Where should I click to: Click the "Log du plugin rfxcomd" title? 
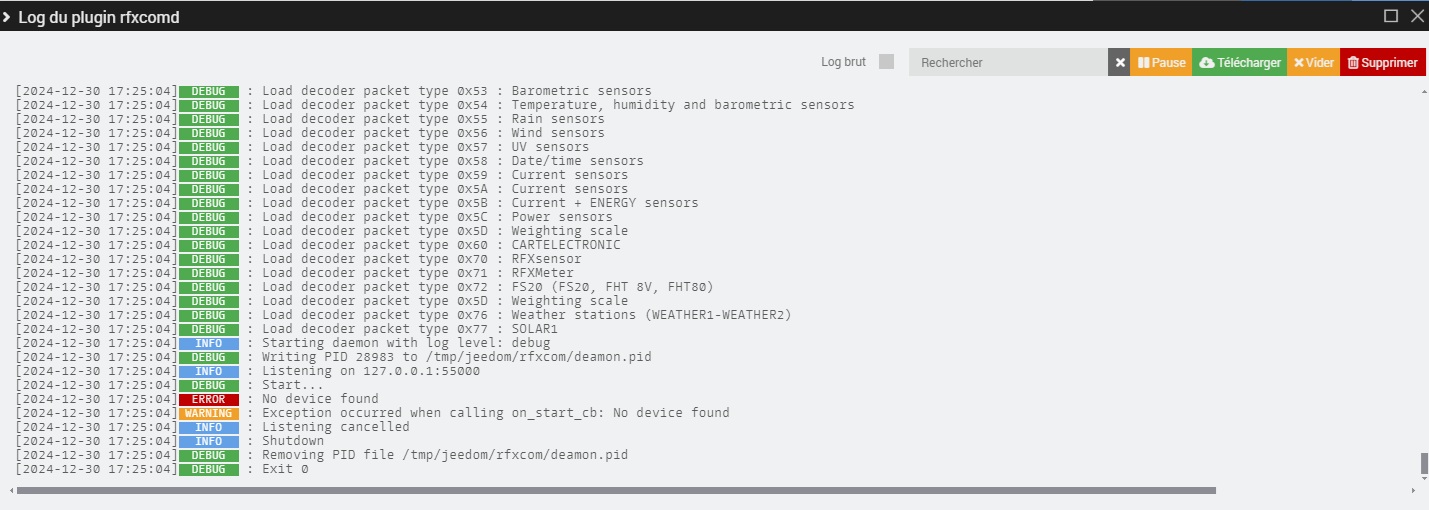coord(99,17)
